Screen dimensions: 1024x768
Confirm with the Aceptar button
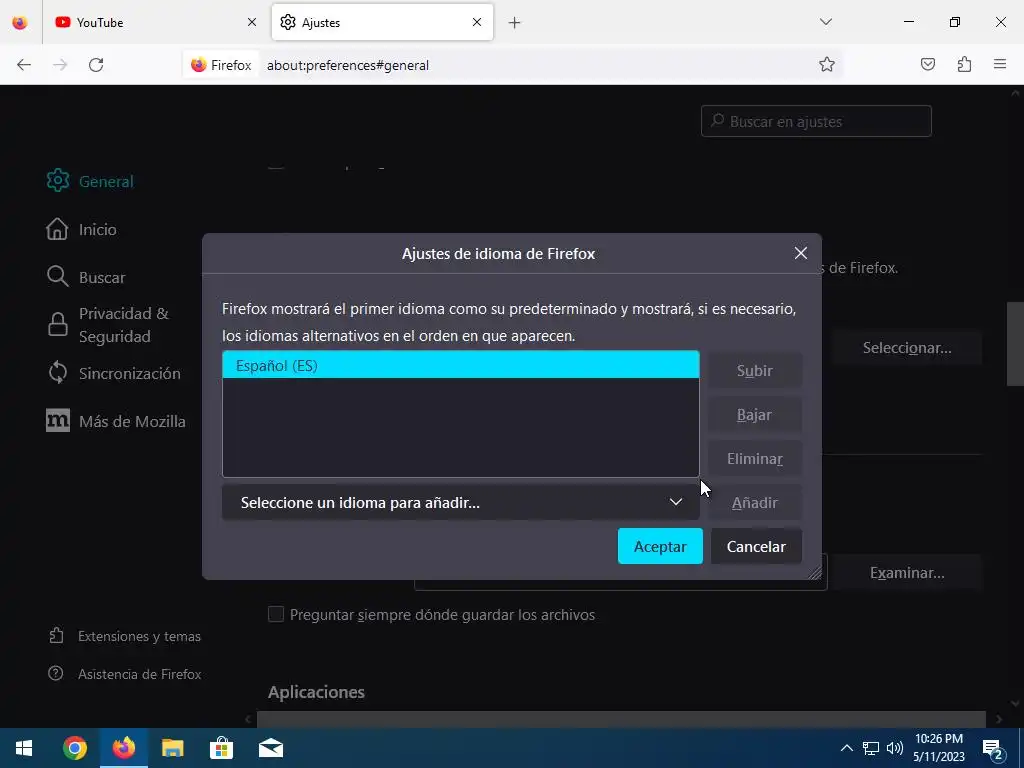coord(660,546)
